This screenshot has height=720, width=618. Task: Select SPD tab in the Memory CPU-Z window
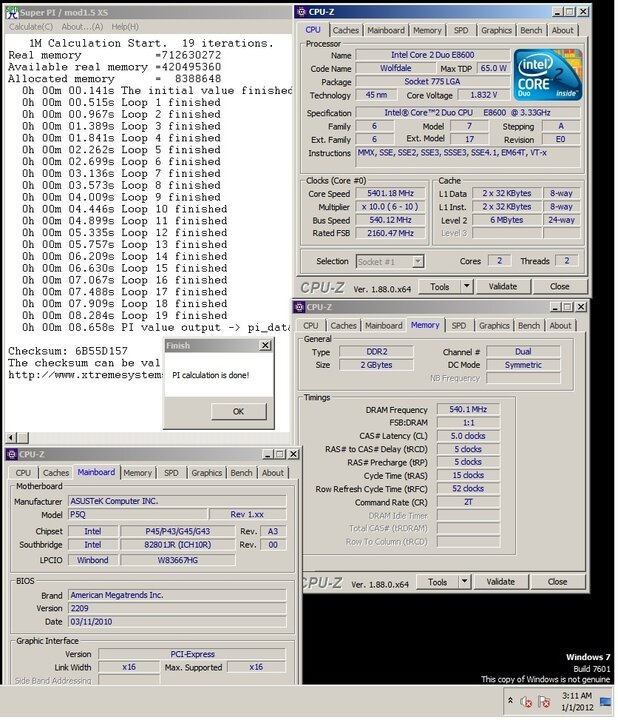coord(459,326)
